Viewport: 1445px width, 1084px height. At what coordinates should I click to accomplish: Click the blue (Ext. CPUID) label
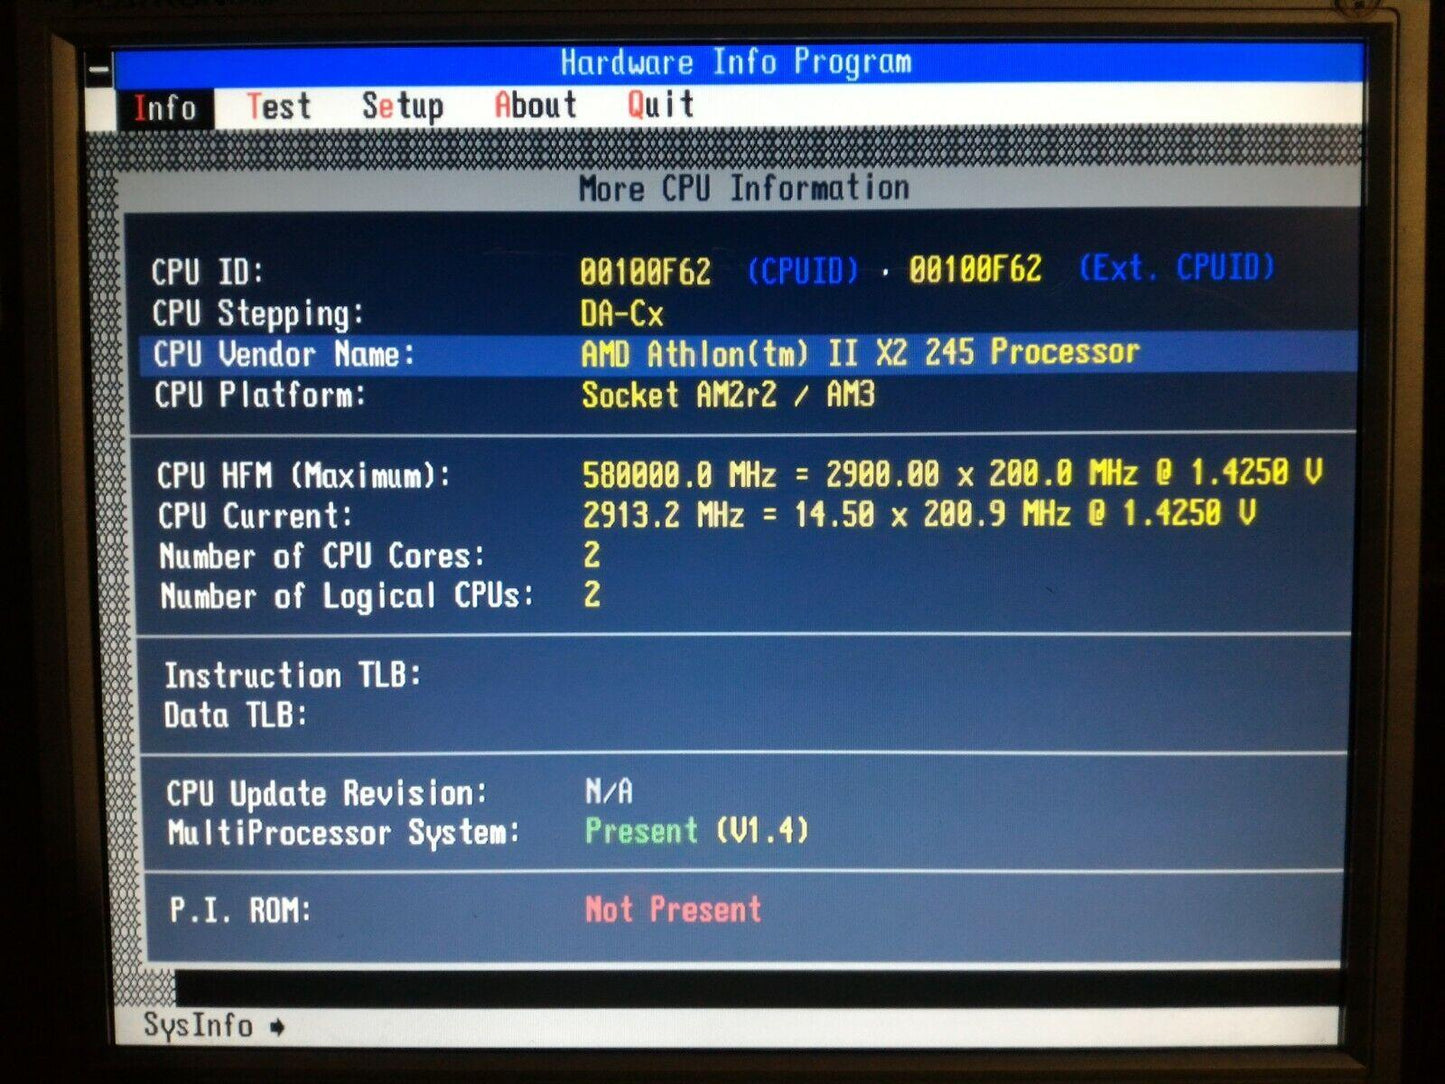(1176, 267)
